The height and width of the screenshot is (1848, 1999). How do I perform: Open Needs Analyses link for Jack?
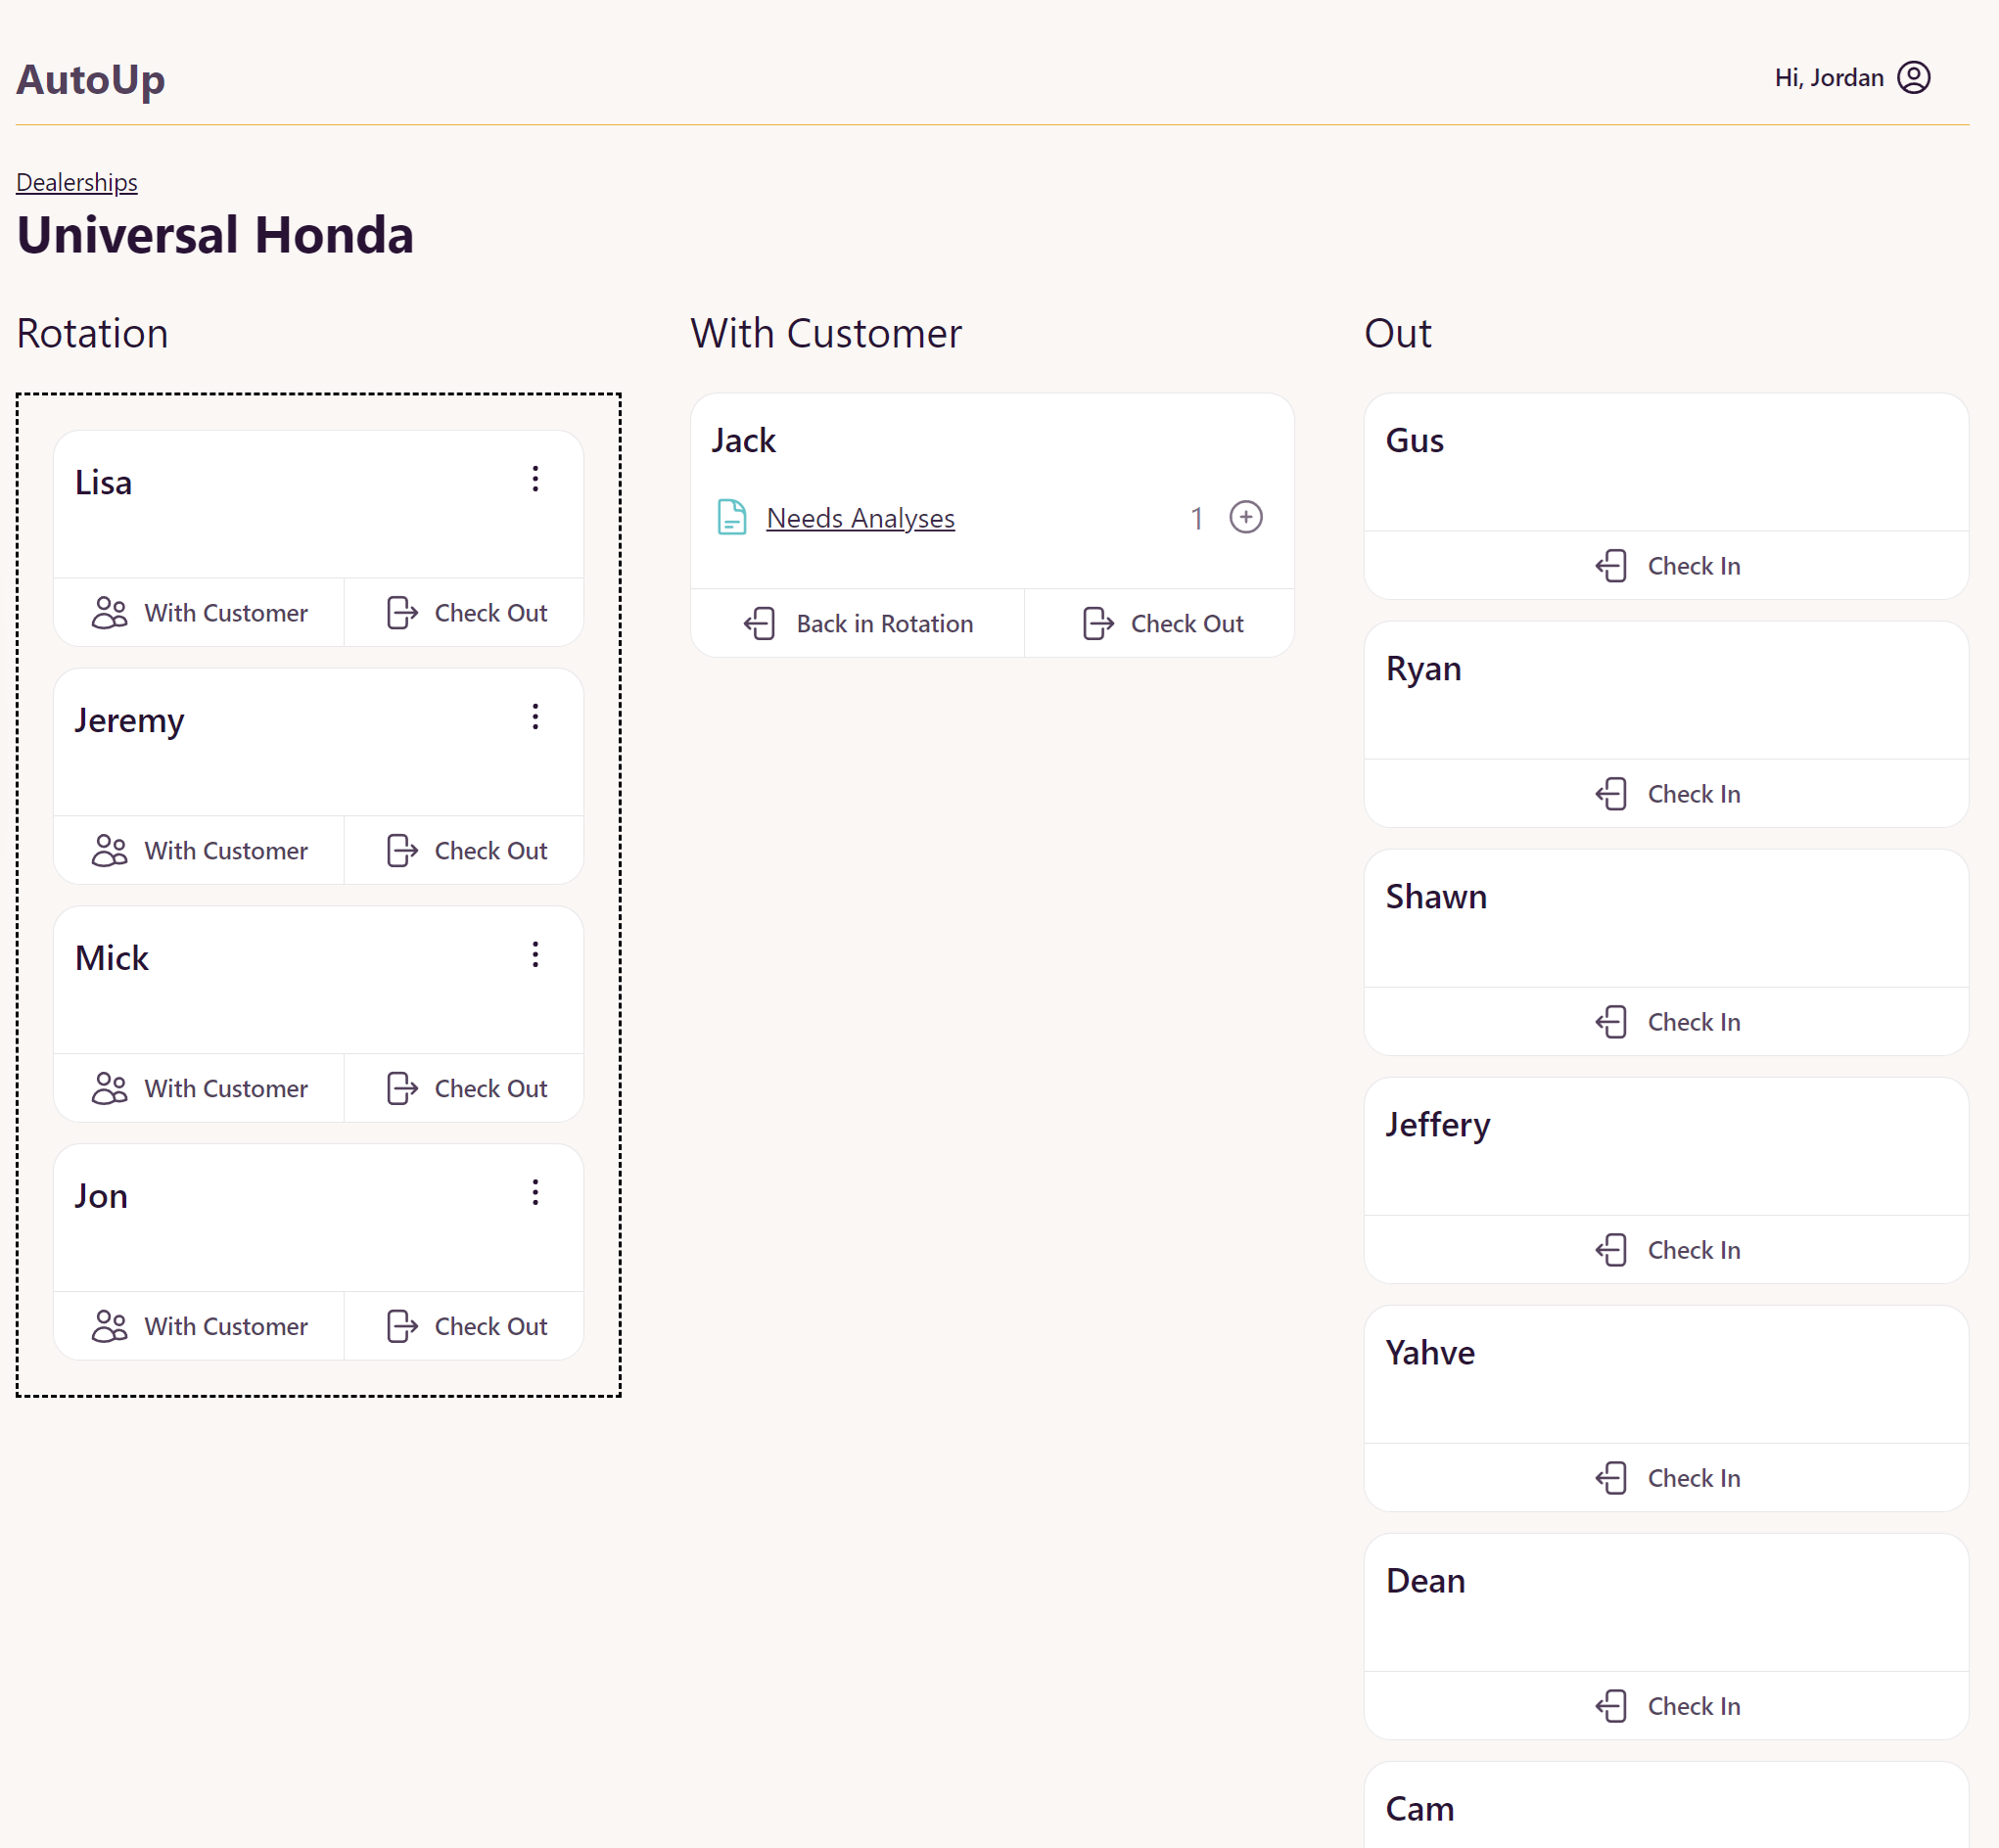pyautogui.click(x=860, y=516)
